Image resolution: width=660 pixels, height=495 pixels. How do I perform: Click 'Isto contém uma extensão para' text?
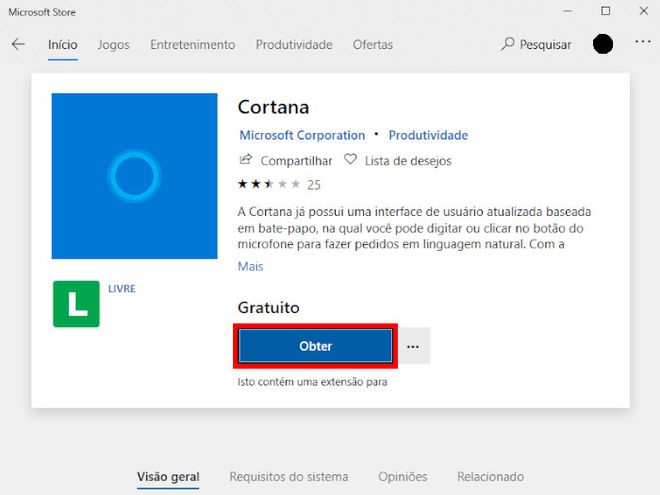point(312,382)
